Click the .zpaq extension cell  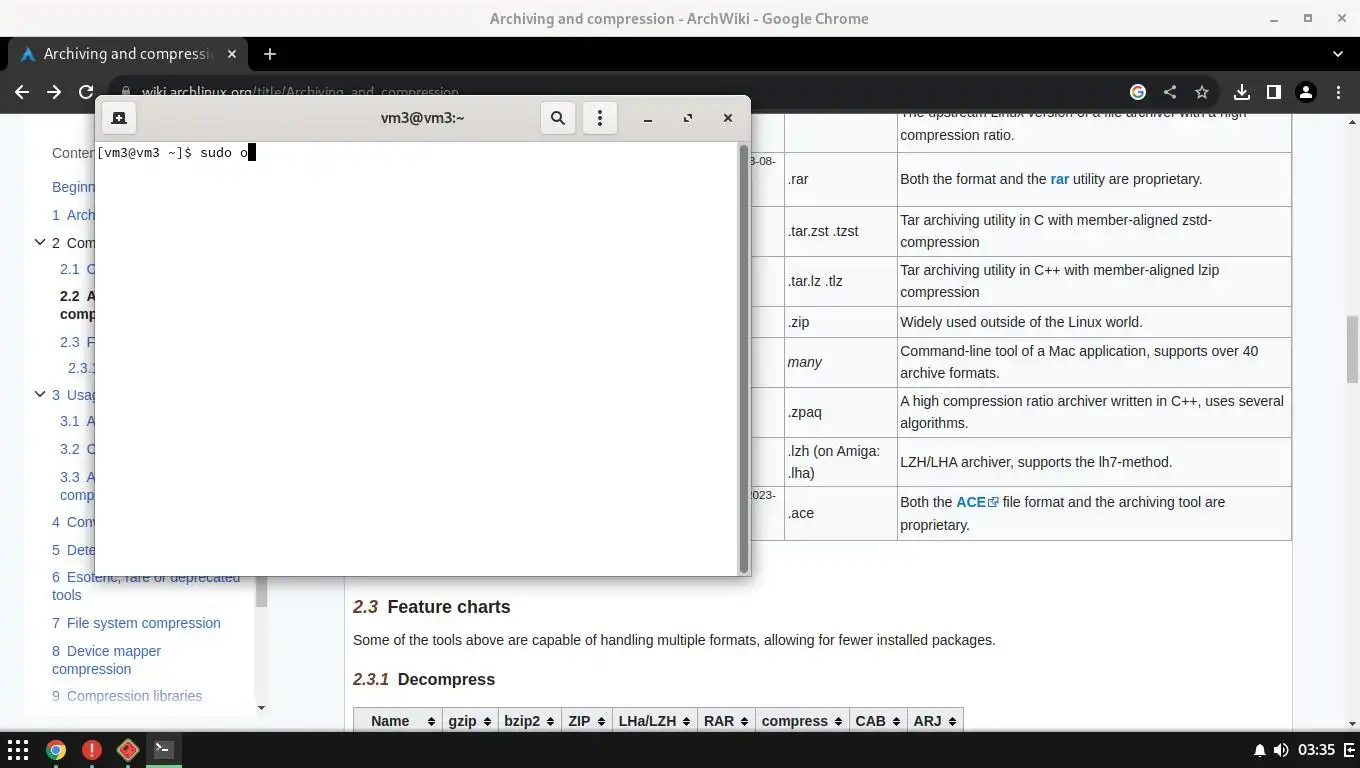(840, 412)
